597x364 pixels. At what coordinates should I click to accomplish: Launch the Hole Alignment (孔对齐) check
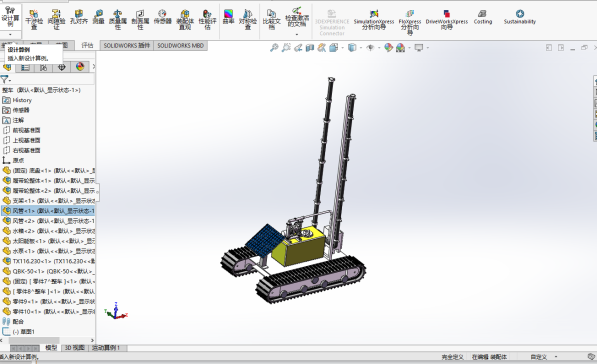[x=79, y=17]
